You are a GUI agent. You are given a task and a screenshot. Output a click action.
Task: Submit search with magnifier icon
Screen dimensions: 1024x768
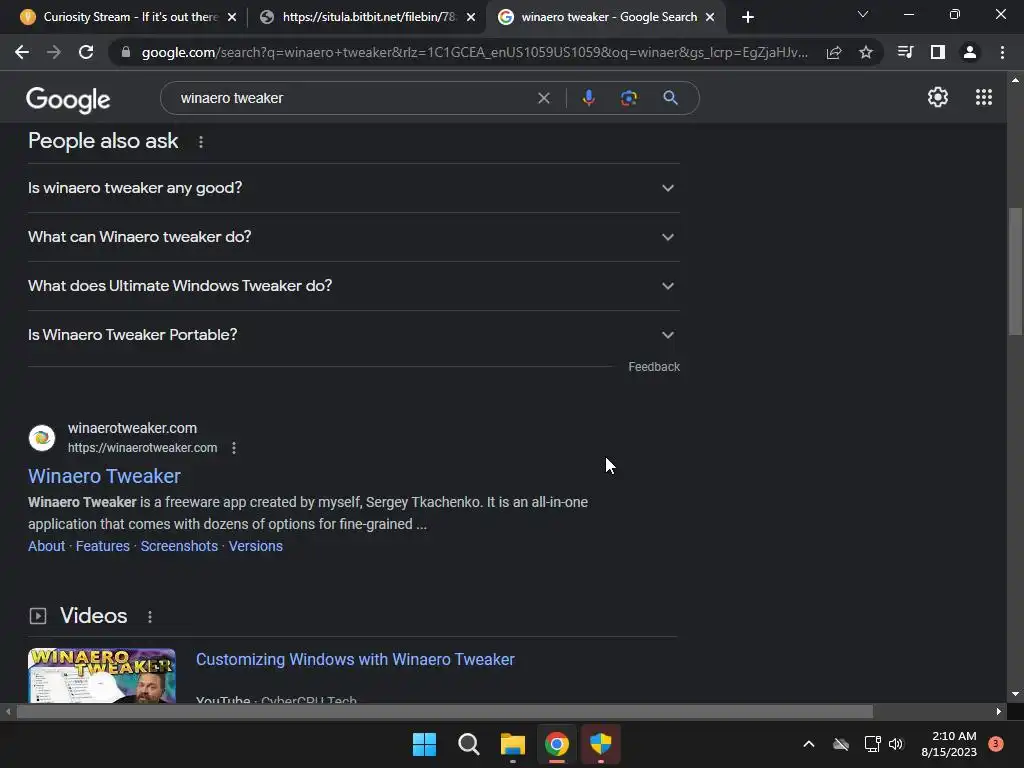(x=670, y=98)
